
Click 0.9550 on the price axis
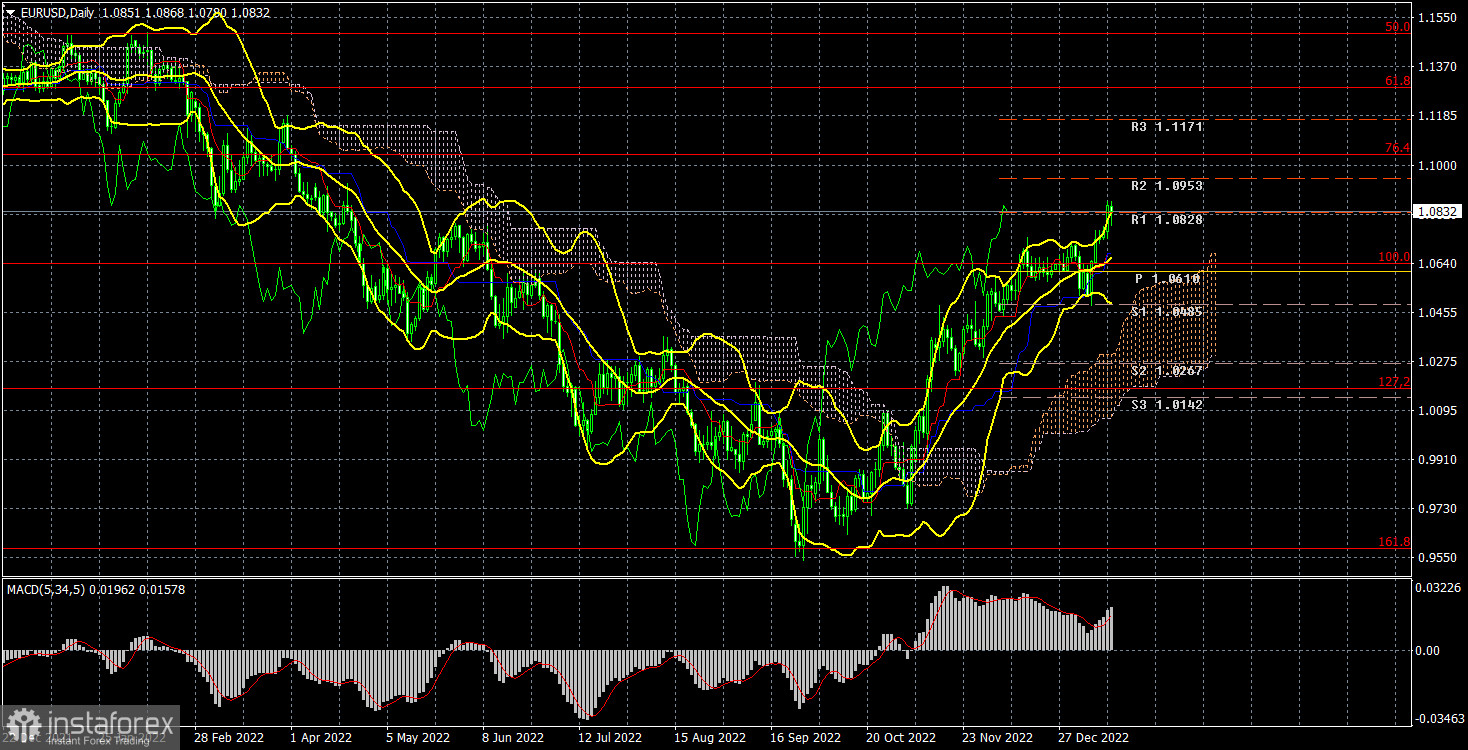click(1439, 559)
